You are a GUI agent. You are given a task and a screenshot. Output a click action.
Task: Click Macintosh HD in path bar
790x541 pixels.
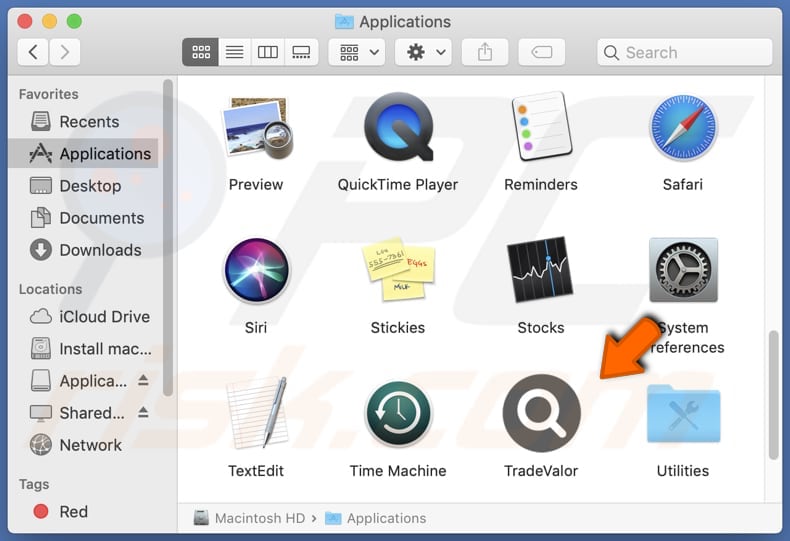(250, 518)
